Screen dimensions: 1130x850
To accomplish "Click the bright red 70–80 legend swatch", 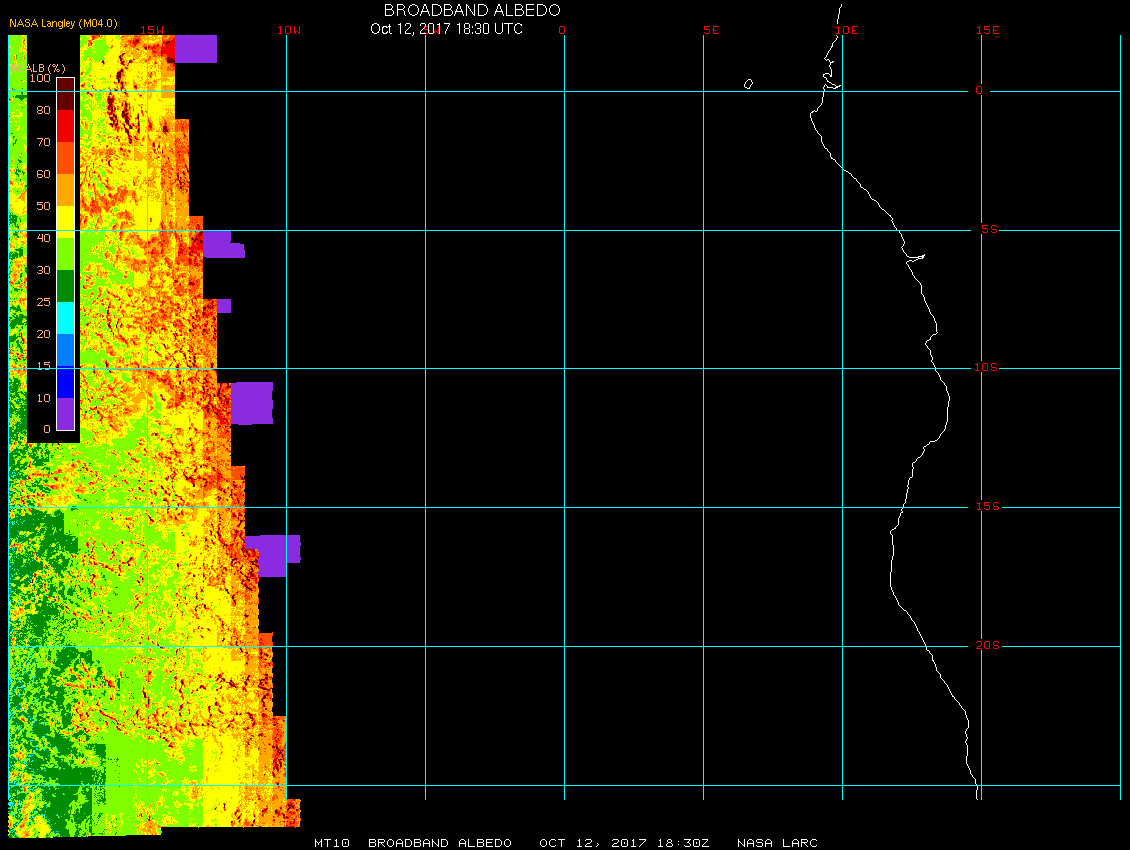I will coord(65,126).
